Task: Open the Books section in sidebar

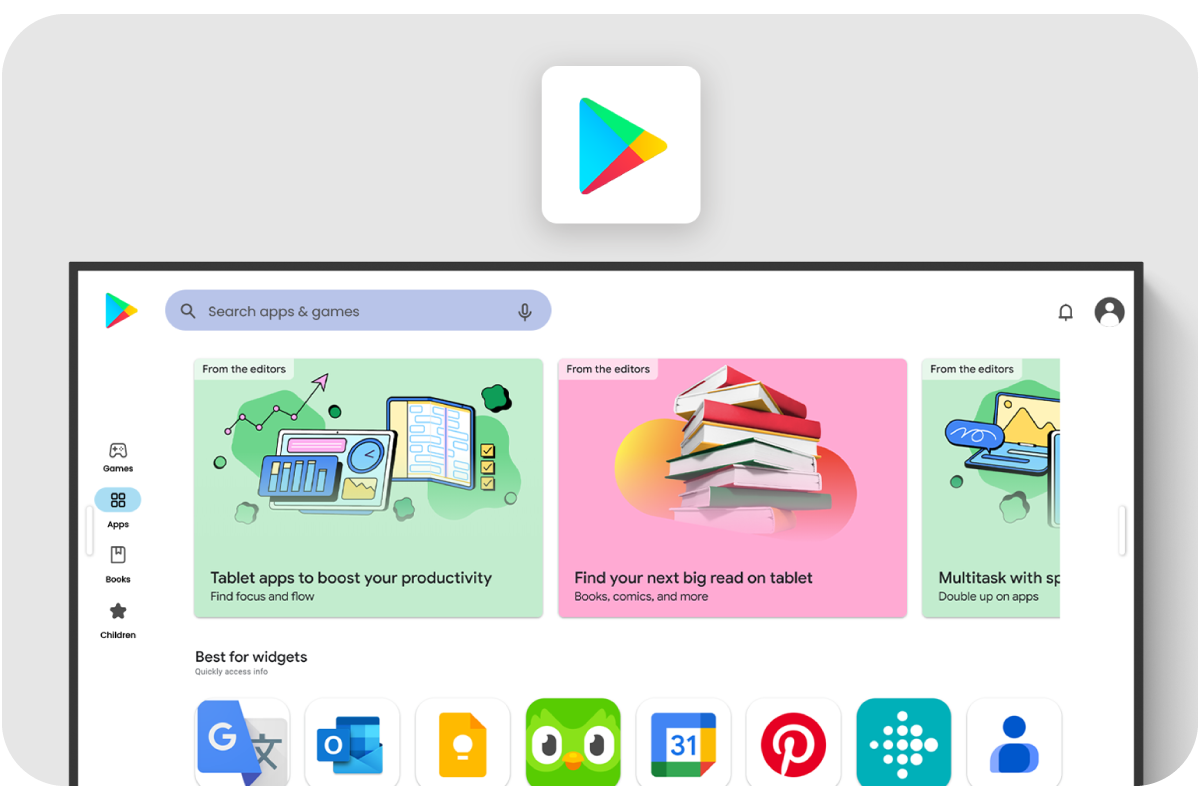Action: 118,564
